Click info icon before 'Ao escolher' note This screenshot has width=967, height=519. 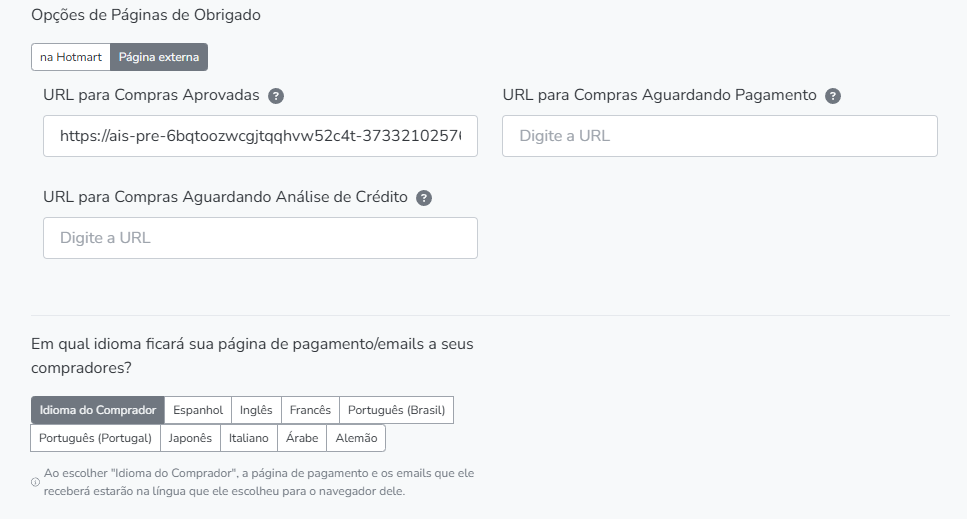(x=36, y=482)
